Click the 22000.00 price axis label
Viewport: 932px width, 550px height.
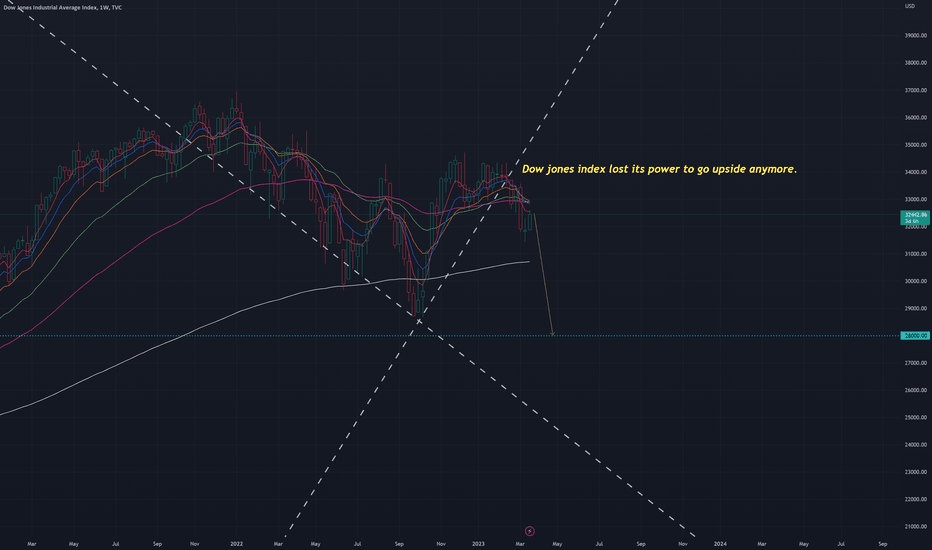click(915, 499)
